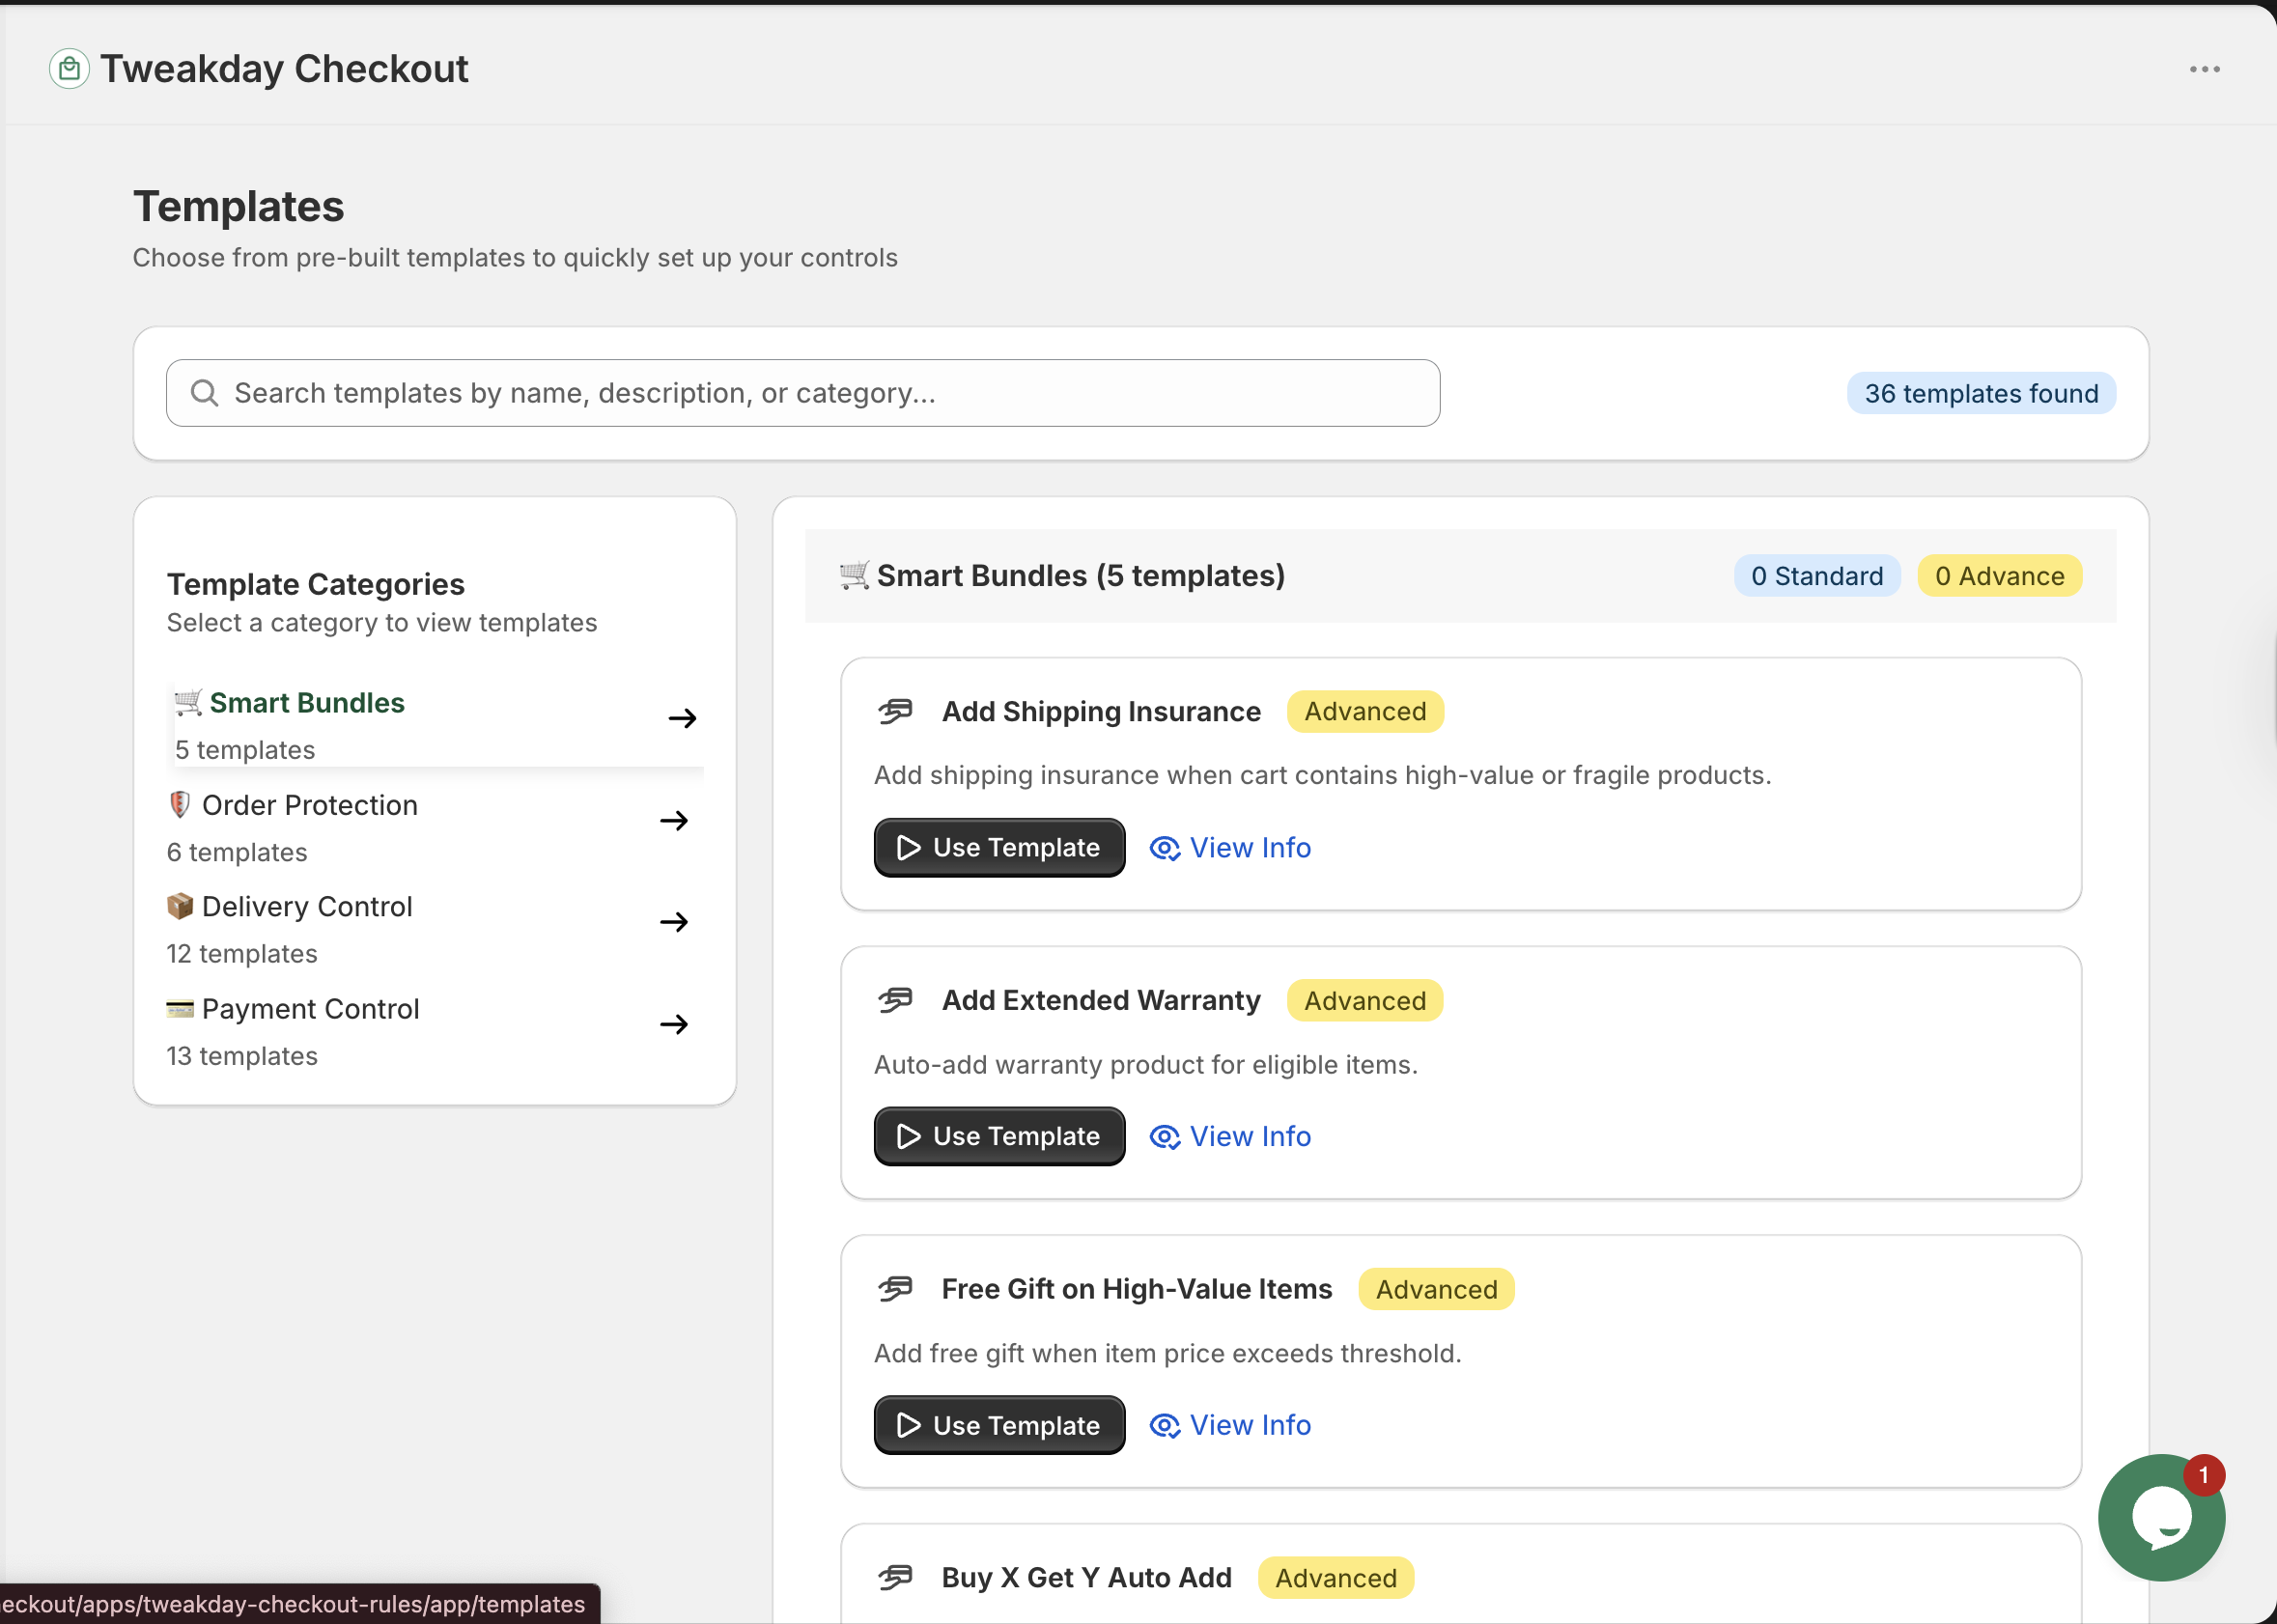Screen dimensions: 2277x1624
Task: Click the 36 templates found badge
Action: click(1980, 393)
